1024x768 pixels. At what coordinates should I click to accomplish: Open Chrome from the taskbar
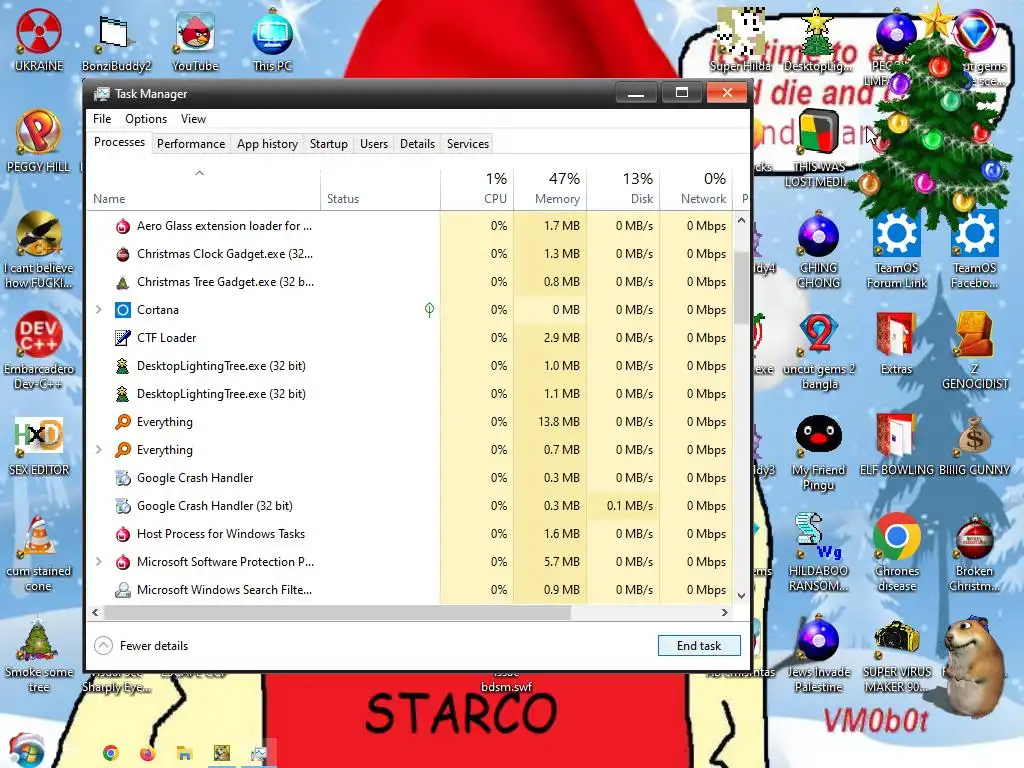point(110,753)
